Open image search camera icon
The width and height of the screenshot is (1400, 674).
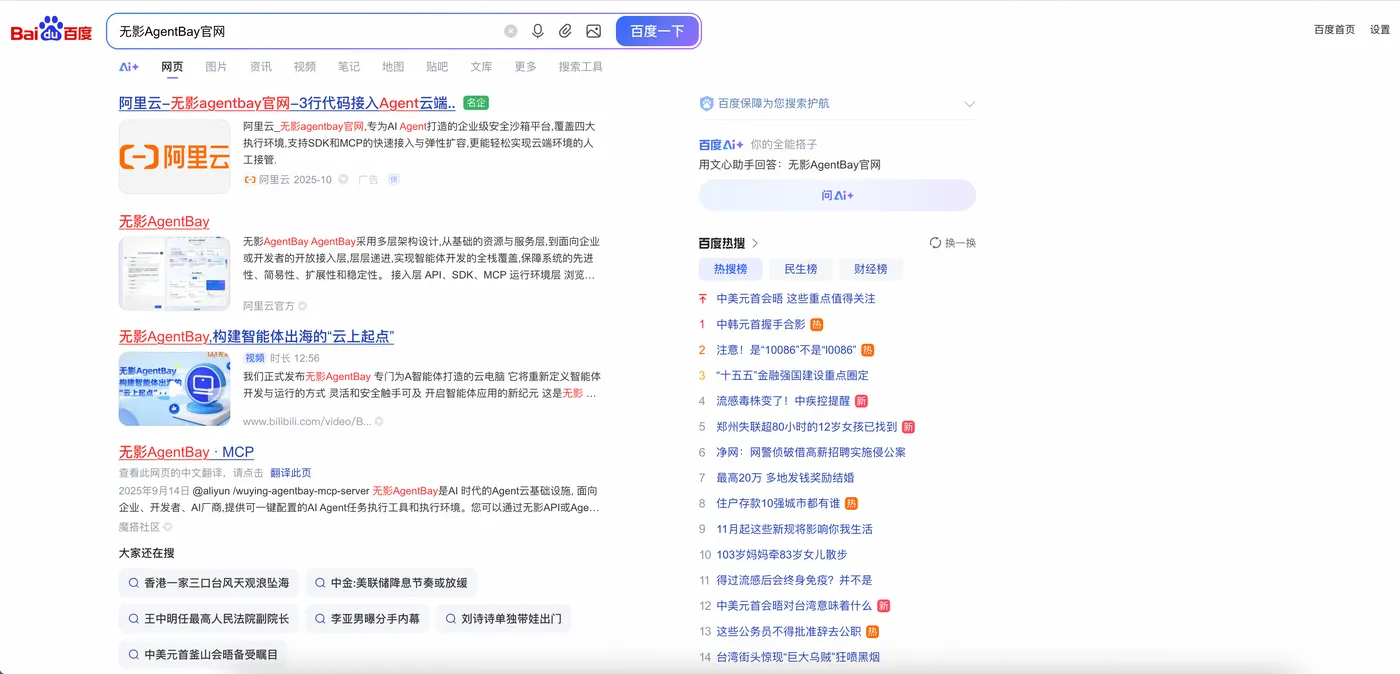tap(593, 31)
